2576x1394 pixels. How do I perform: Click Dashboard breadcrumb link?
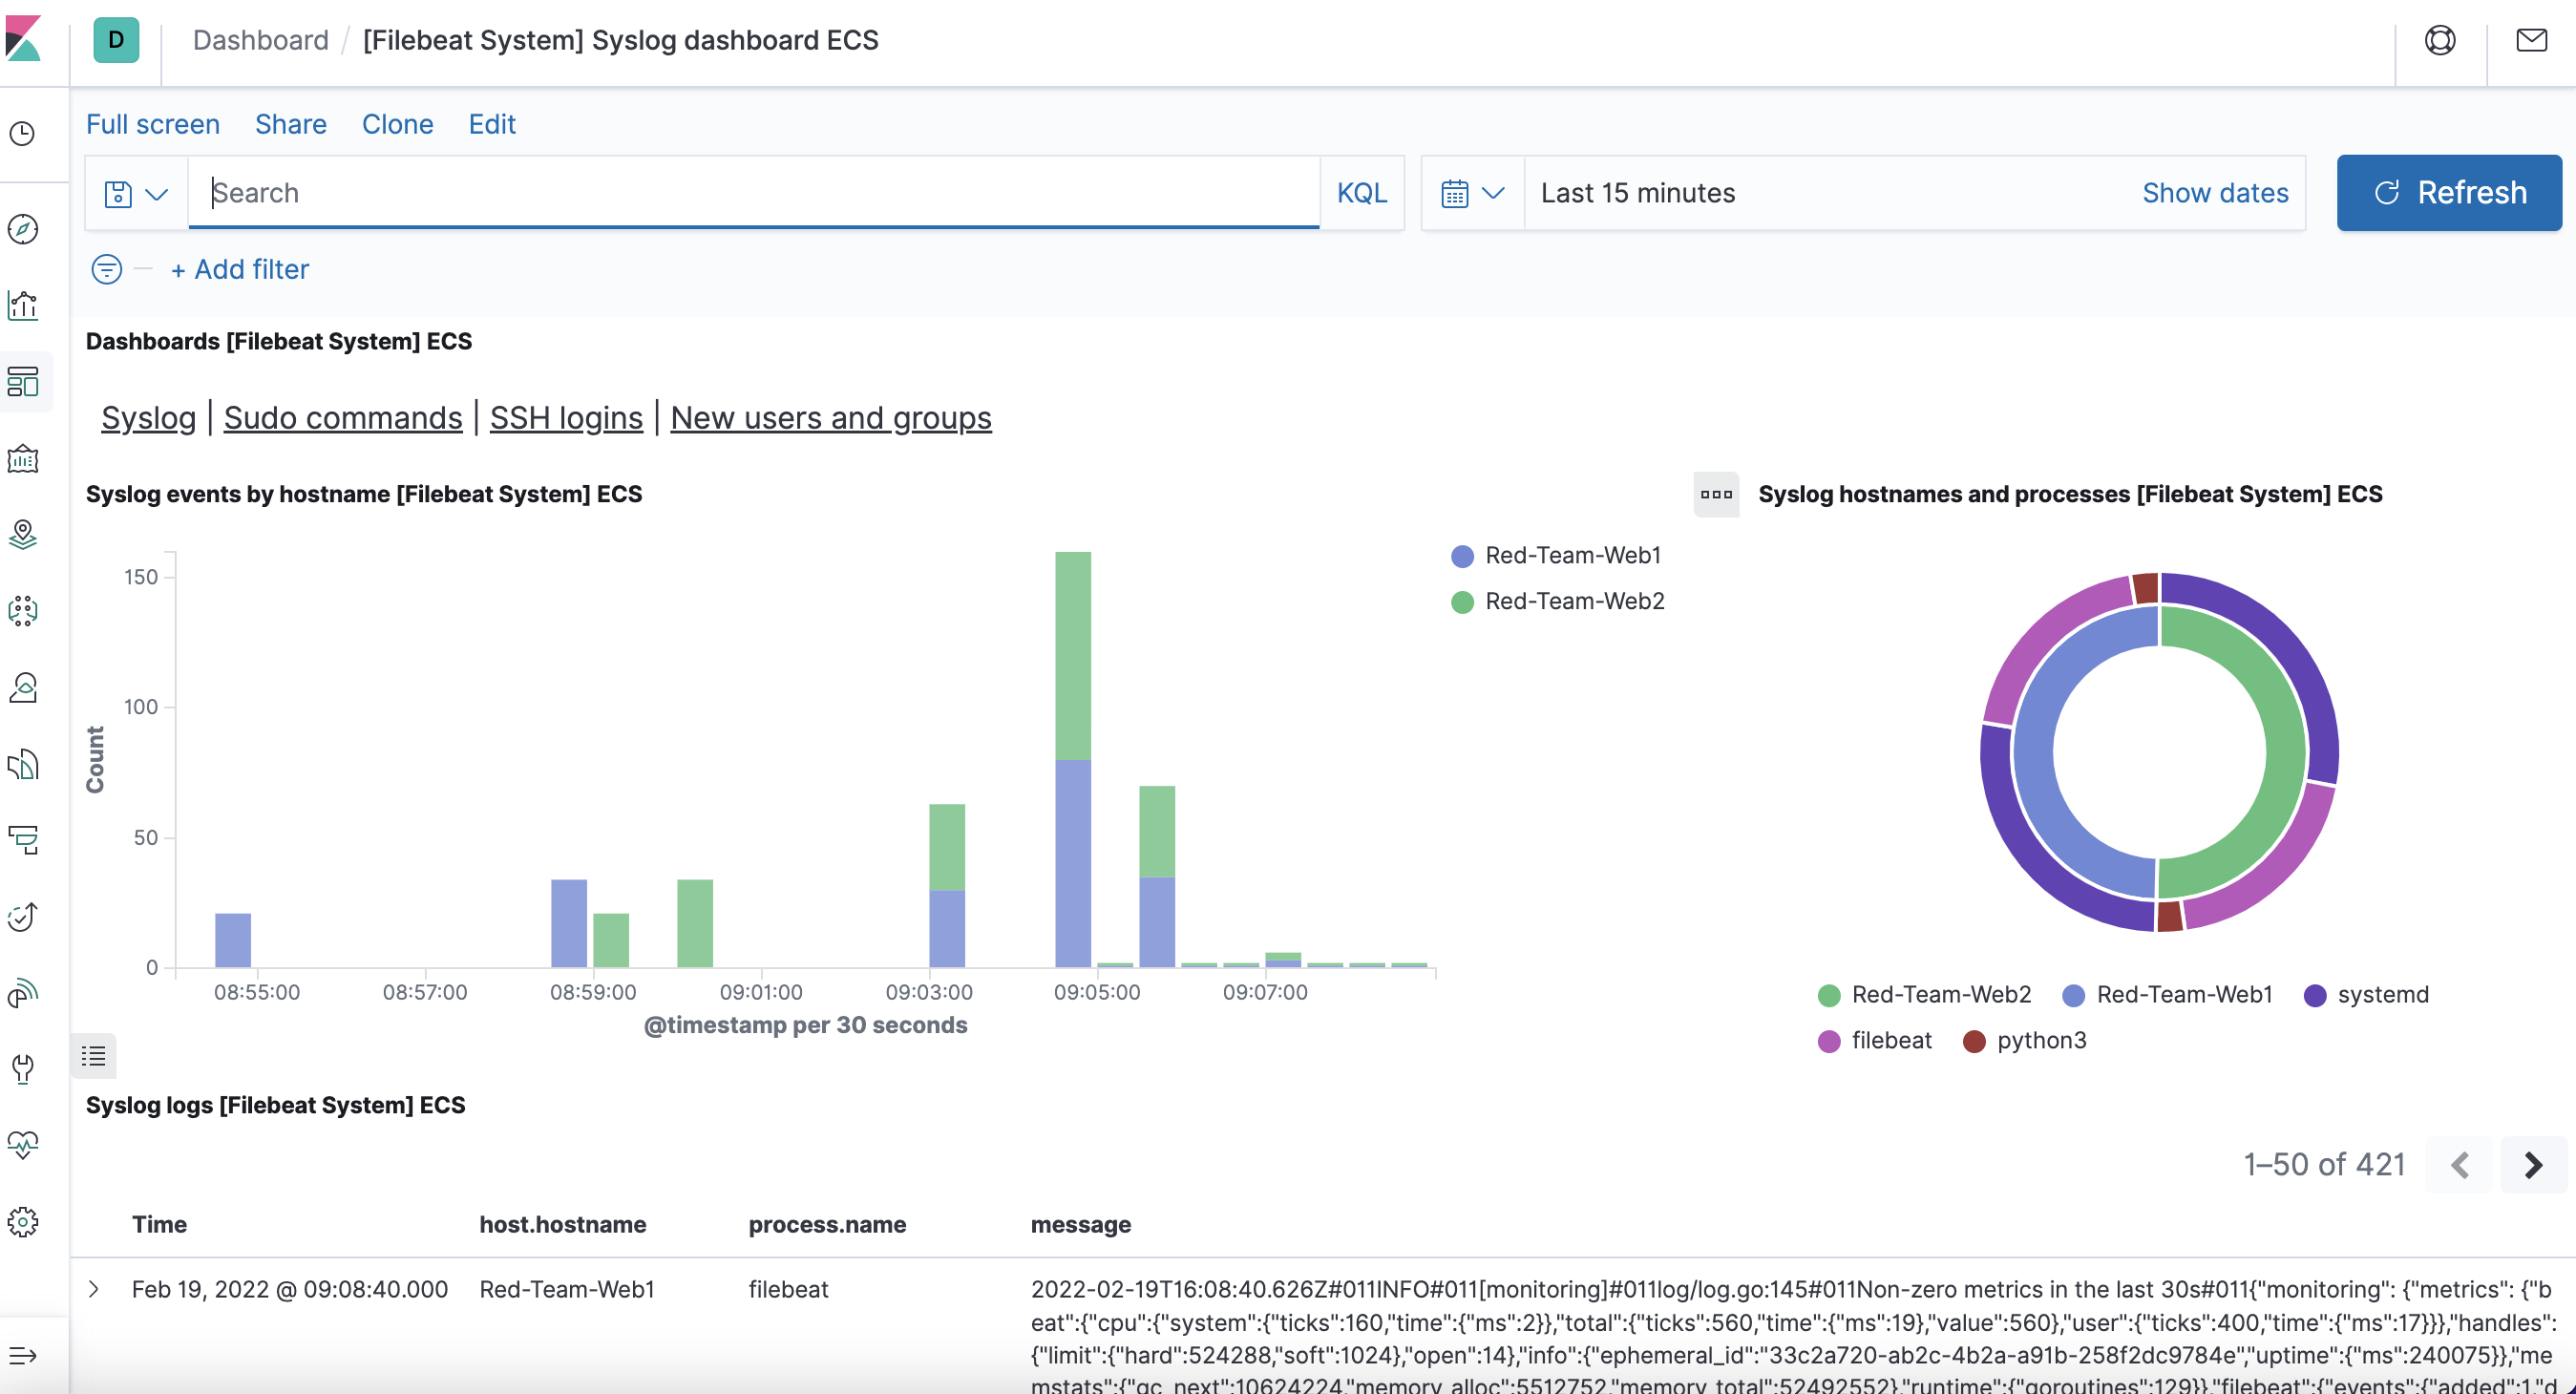pos(260,40)
